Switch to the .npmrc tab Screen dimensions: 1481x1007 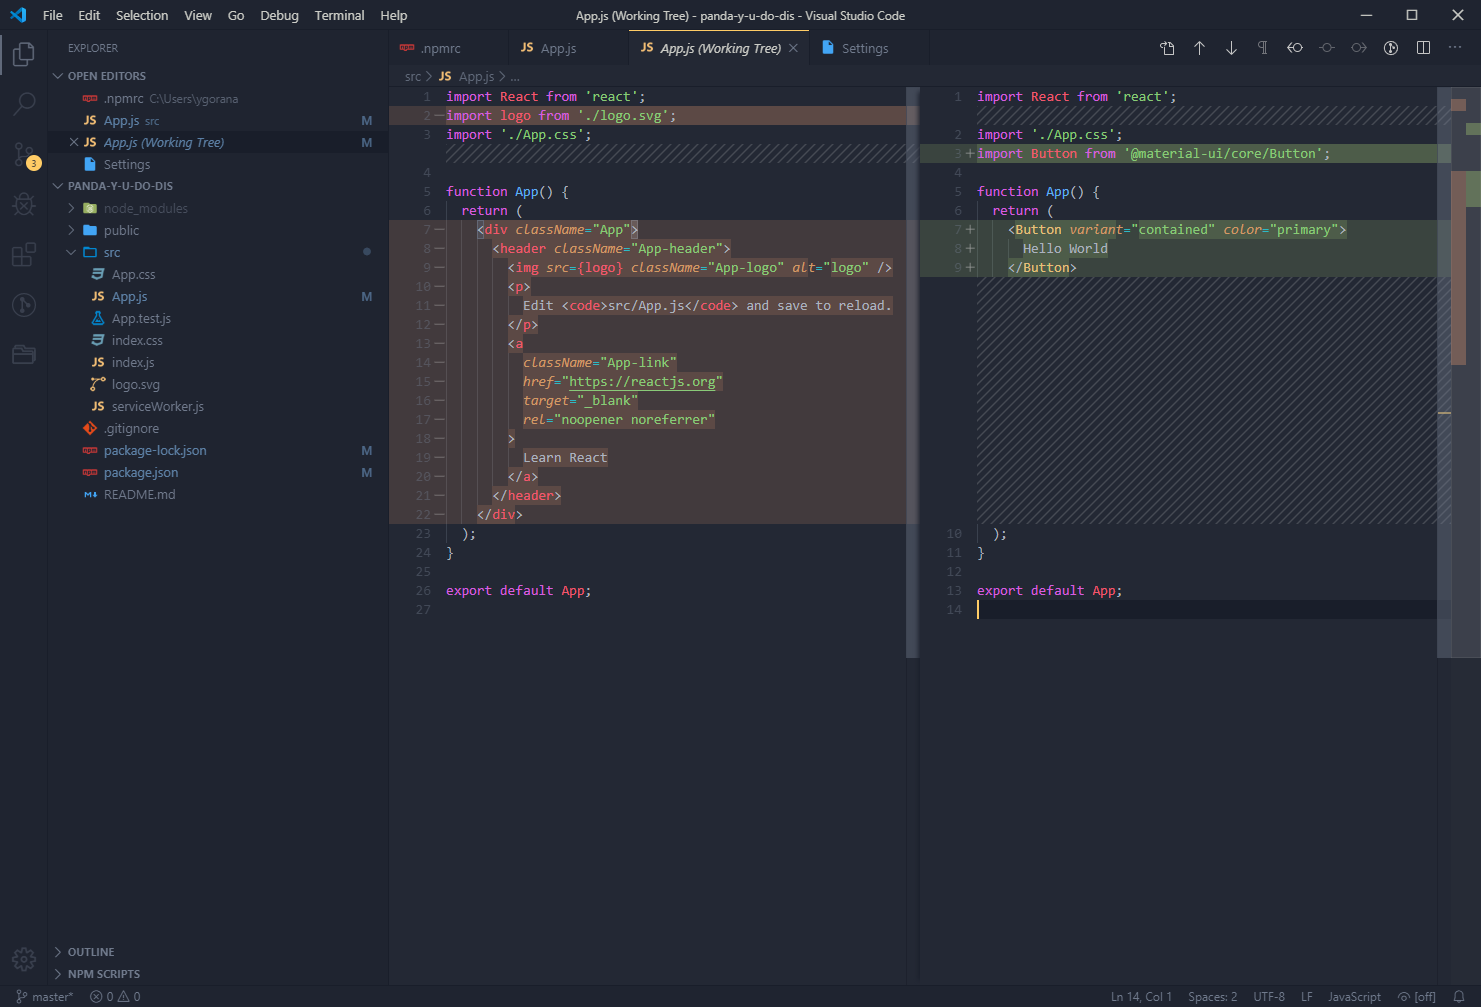(449, 48)
